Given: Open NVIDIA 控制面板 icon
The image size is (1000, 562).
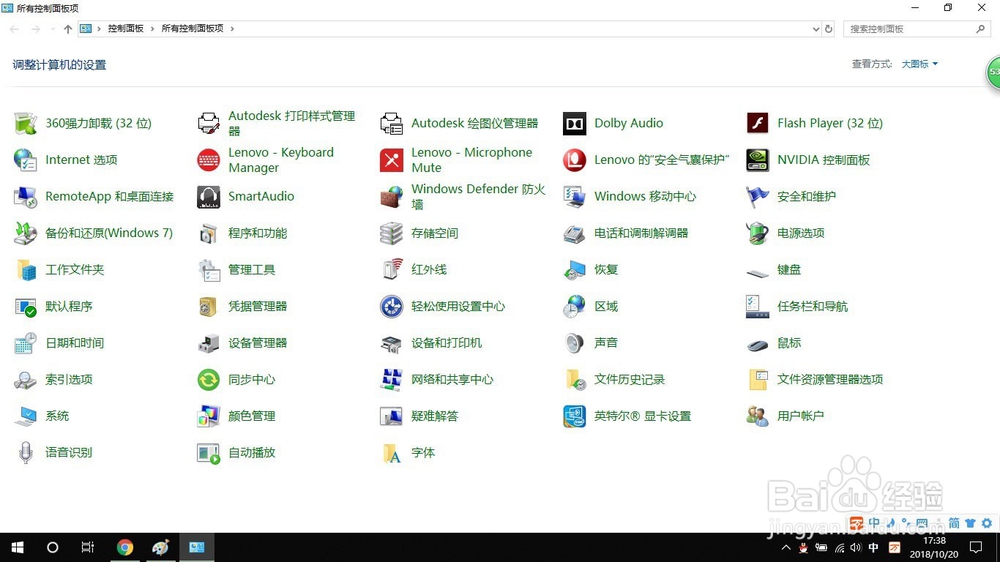Looking at the screenshot, I should click(757, 160).
